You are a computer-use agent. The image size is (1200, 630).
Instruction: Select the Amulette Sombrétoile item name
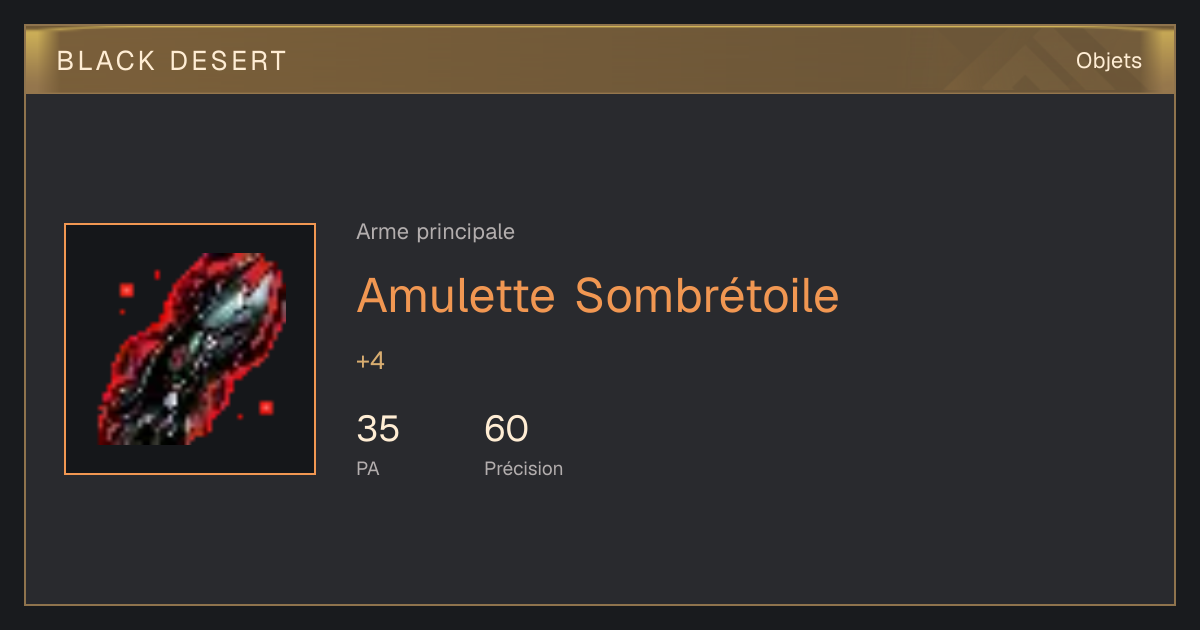click(x=598, y=295)
